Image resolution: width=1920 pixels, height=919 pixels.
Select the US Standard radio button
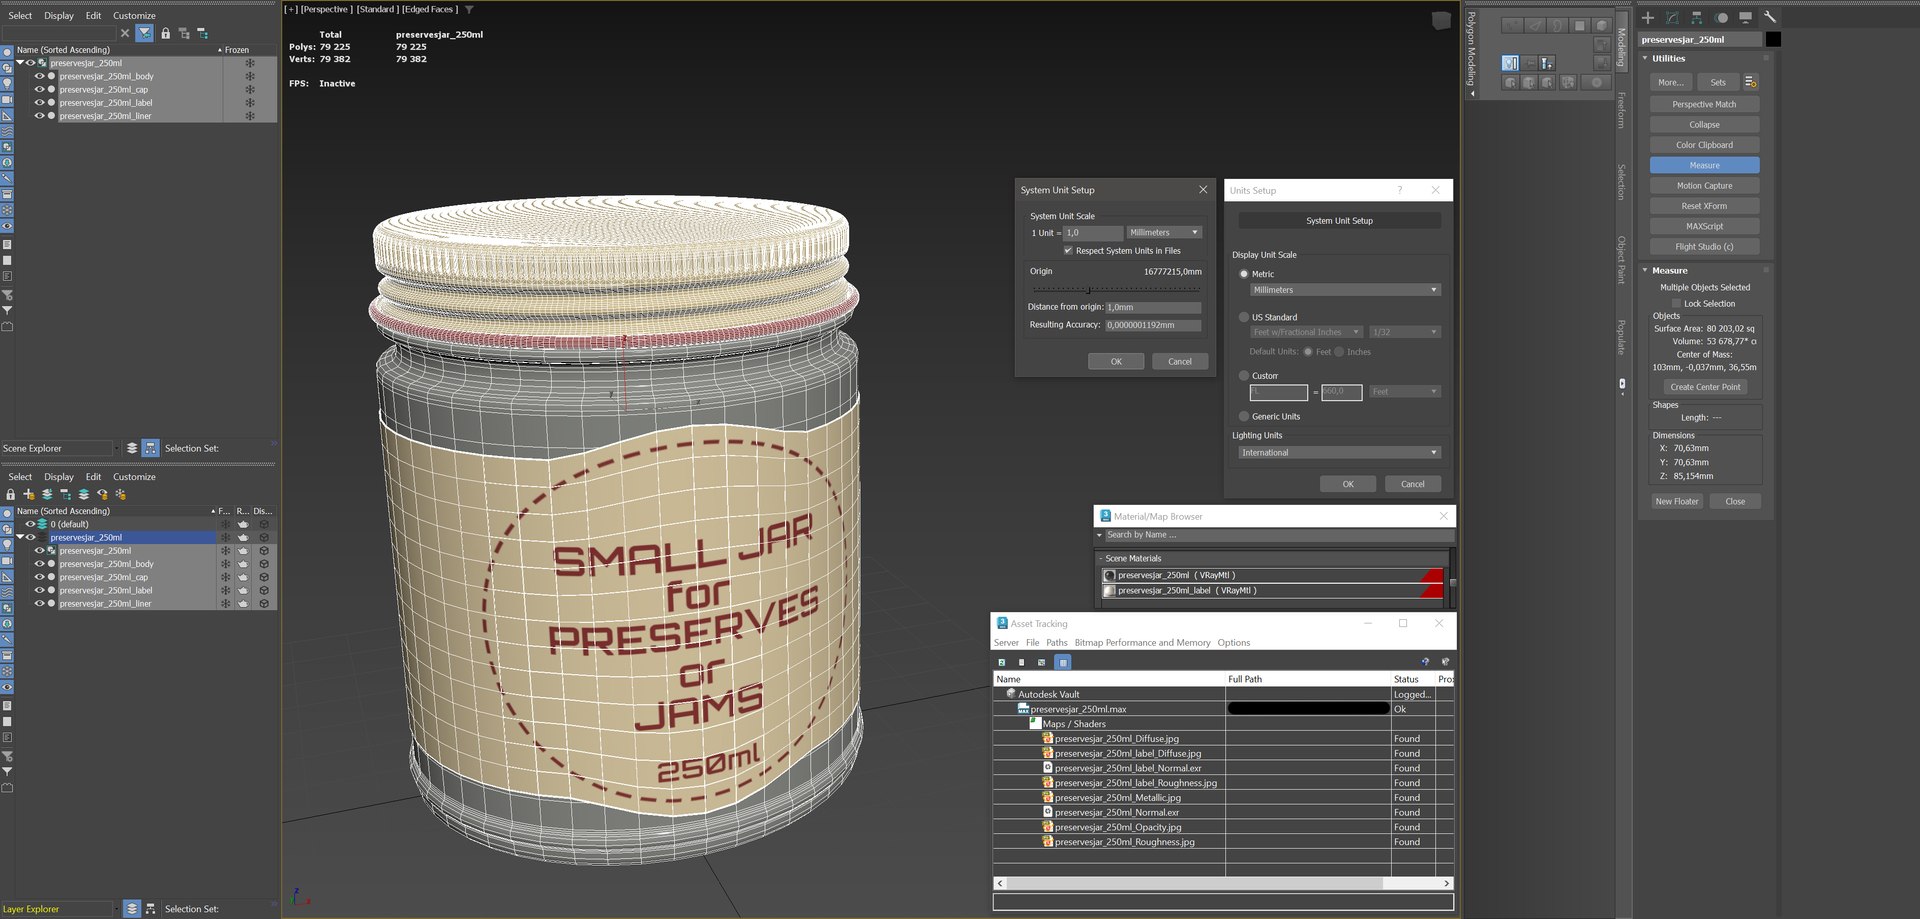coord(1244,317)
